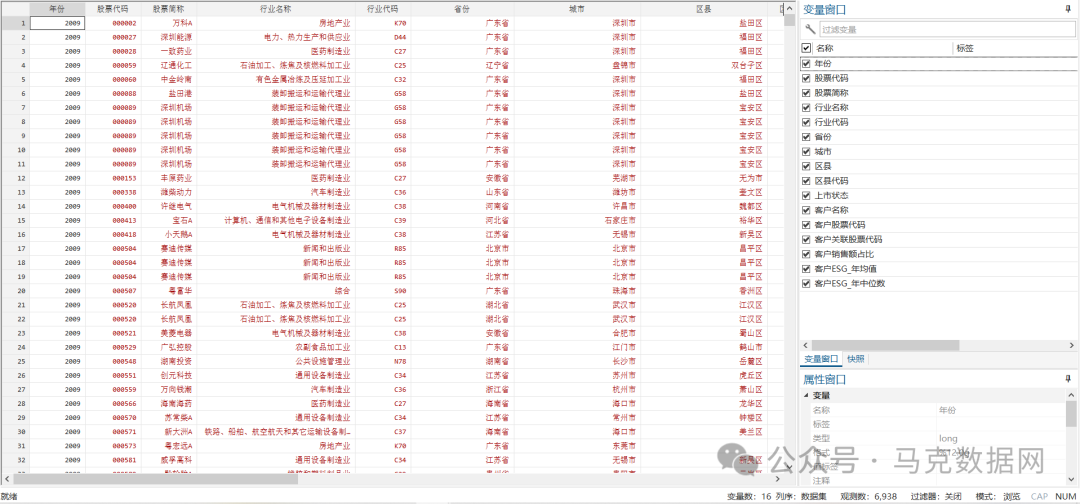Click the 过滤变量 filter input field
The height and width of the screenshot is (504, 1080).
pyautogui.click(x=946, y=30)
